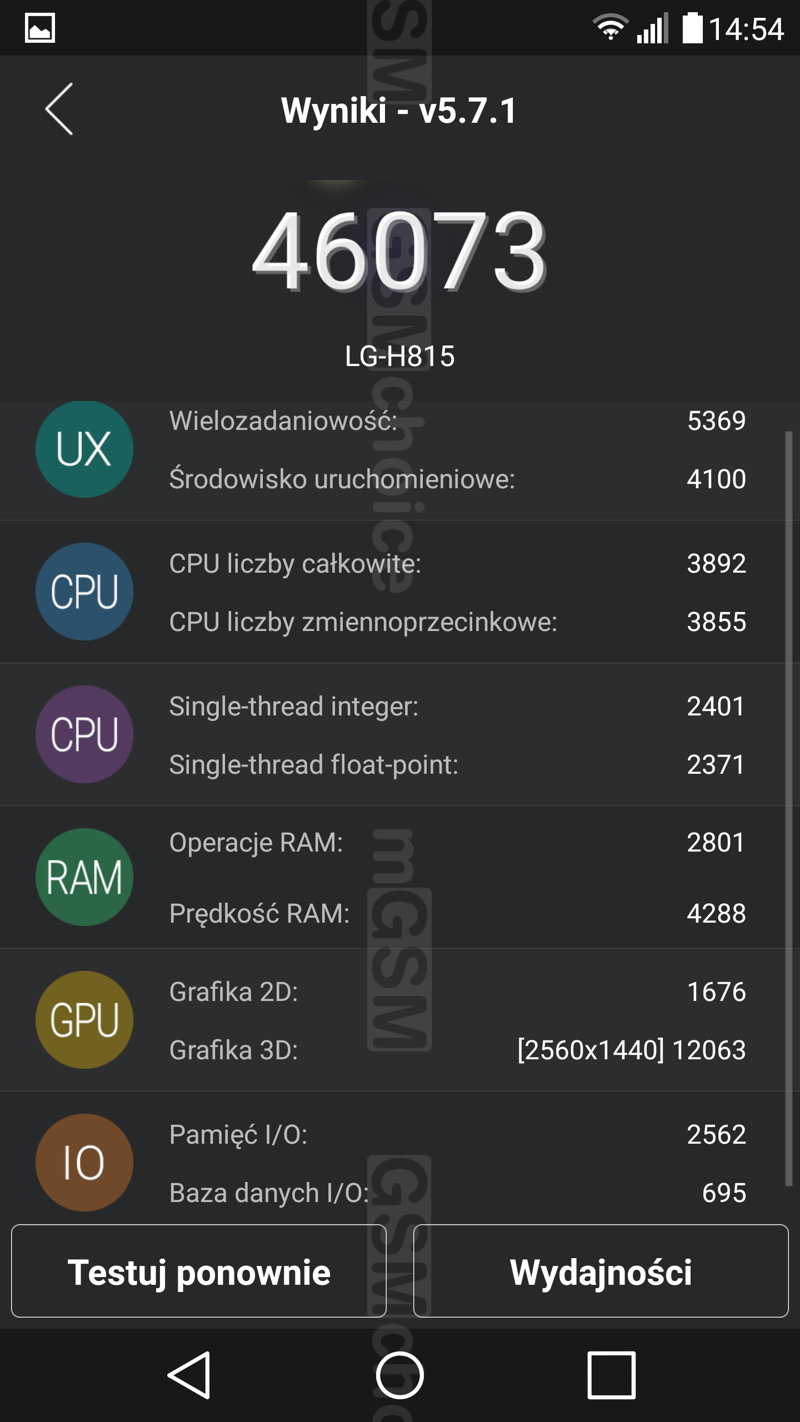This screenshot has height=1422, width=800.
Task: Click the Wydajności button
Action: click(601, 1271)
